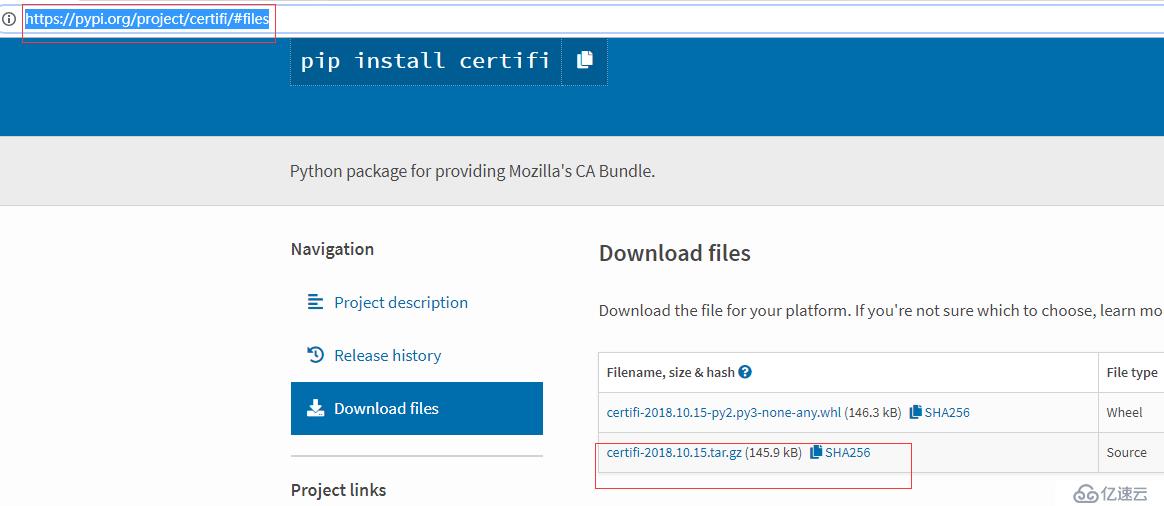This screenshot has width=1164, height=506.
Task: Click the Project description list icon
Action: (315, 302)
